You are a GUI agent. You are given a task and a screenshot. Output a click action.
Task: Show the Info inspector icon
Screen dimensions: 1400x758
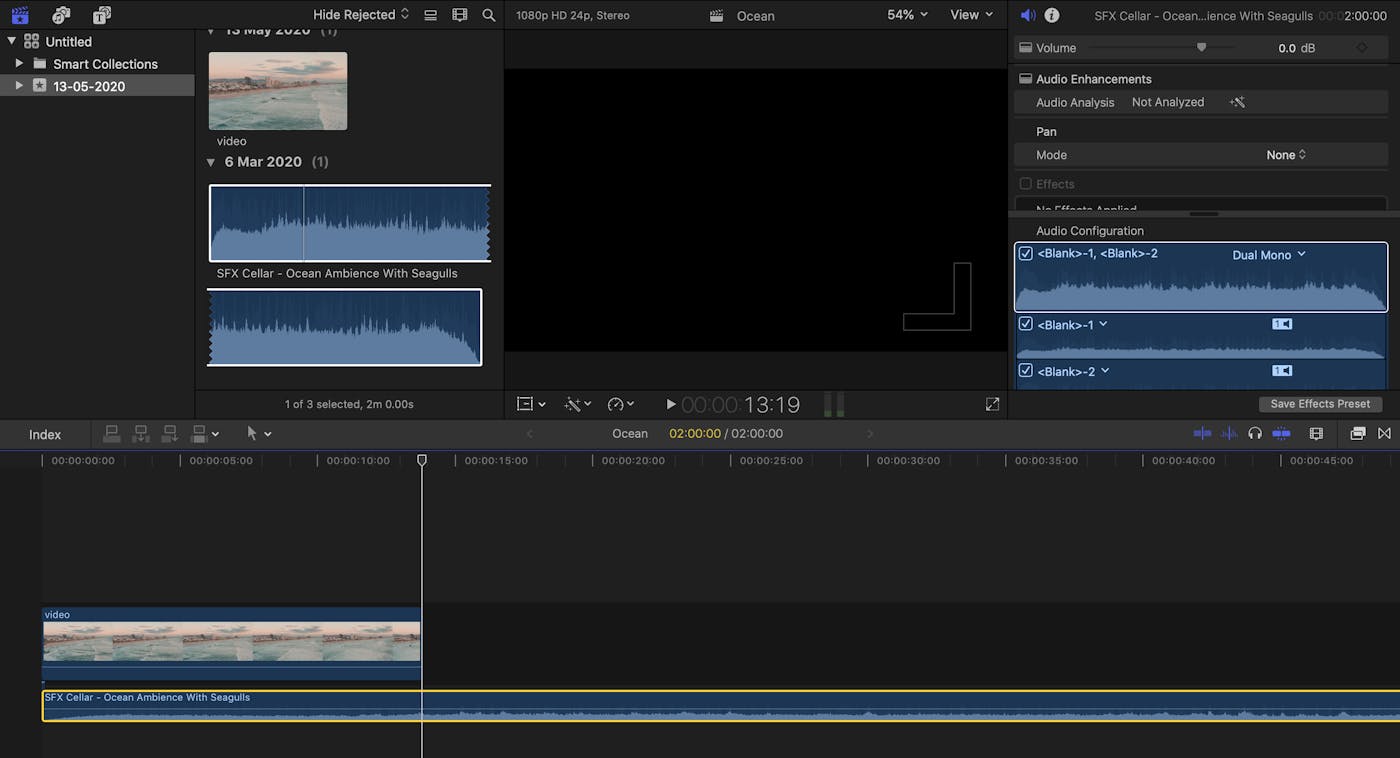click(x=1052, y=15)
